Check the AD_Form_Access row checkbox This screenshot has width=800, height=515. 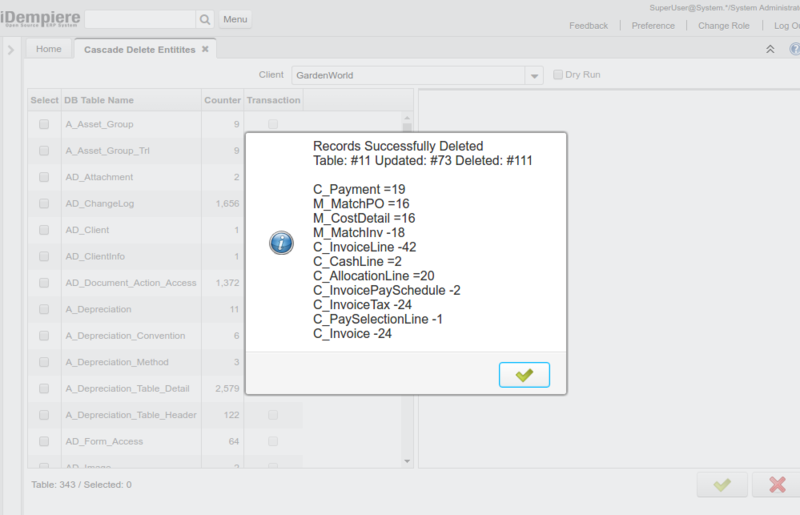(44, 441)
